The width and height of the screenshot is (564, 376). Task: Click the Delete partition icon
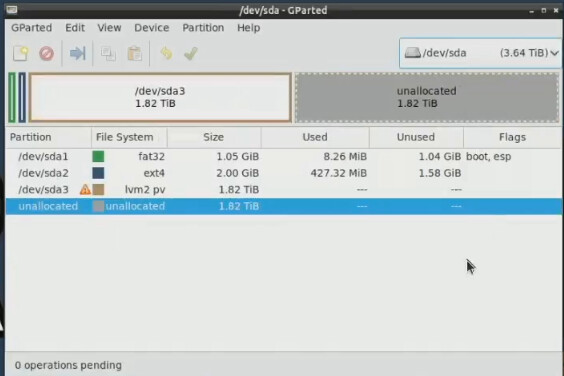(x=47, y=54)
